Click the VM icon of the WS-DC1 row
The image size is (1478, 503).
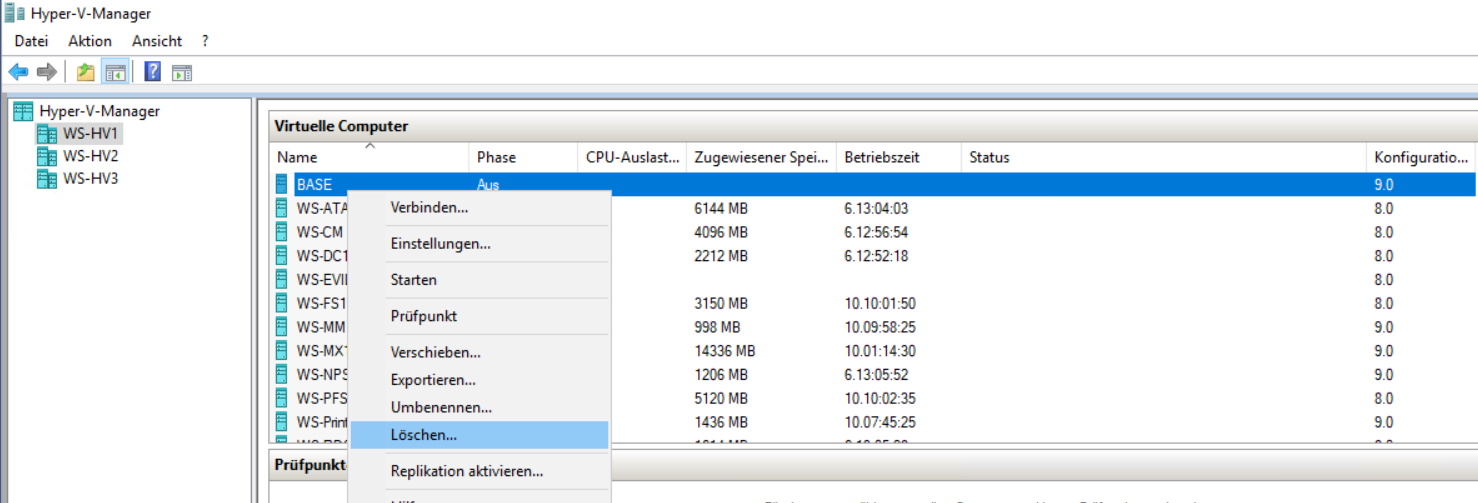pos(282,256)
